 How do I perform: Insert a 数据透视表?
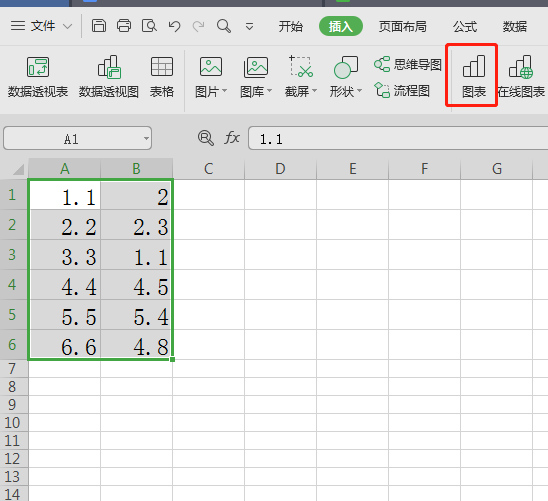pos(38,77)
